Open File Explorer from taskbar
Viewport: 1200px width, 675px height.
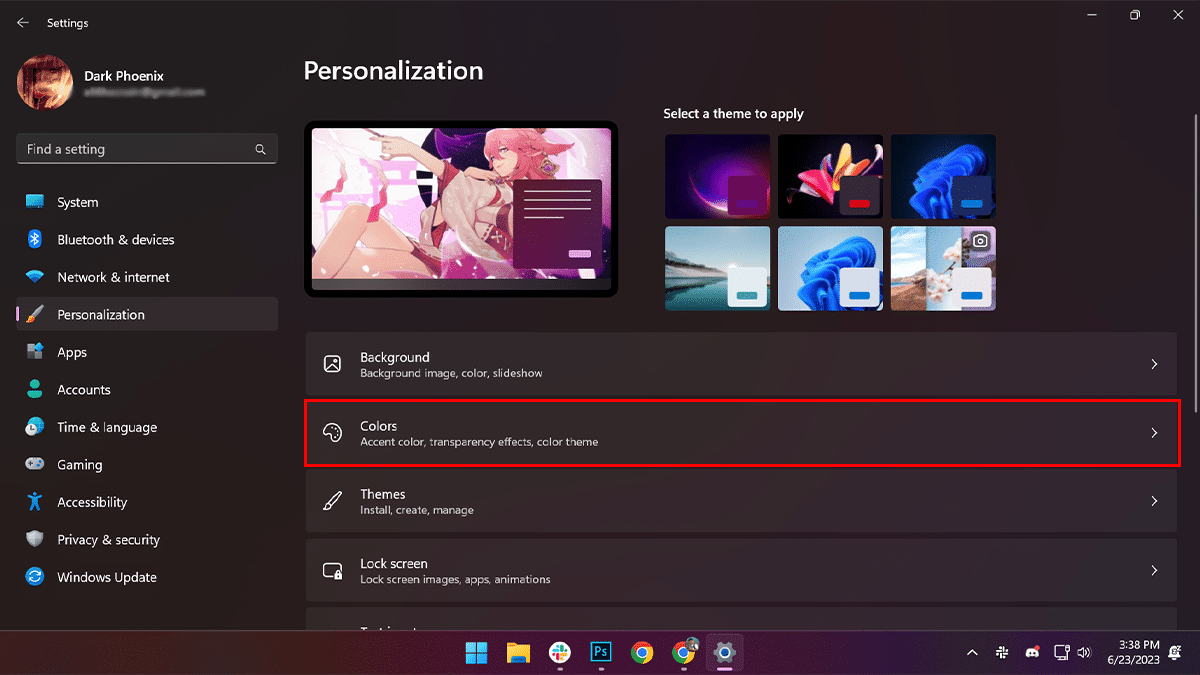pos(518,652)
